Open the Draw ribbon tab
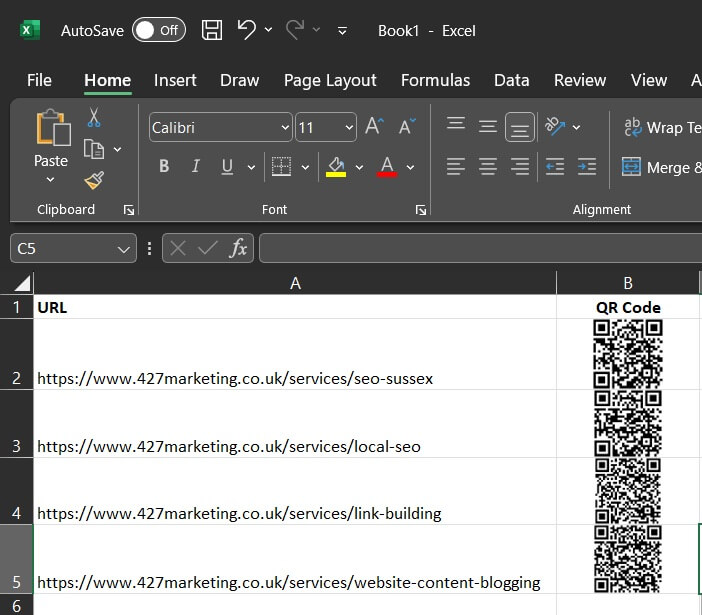The image size is (702, 615). (x=240, y=80)
